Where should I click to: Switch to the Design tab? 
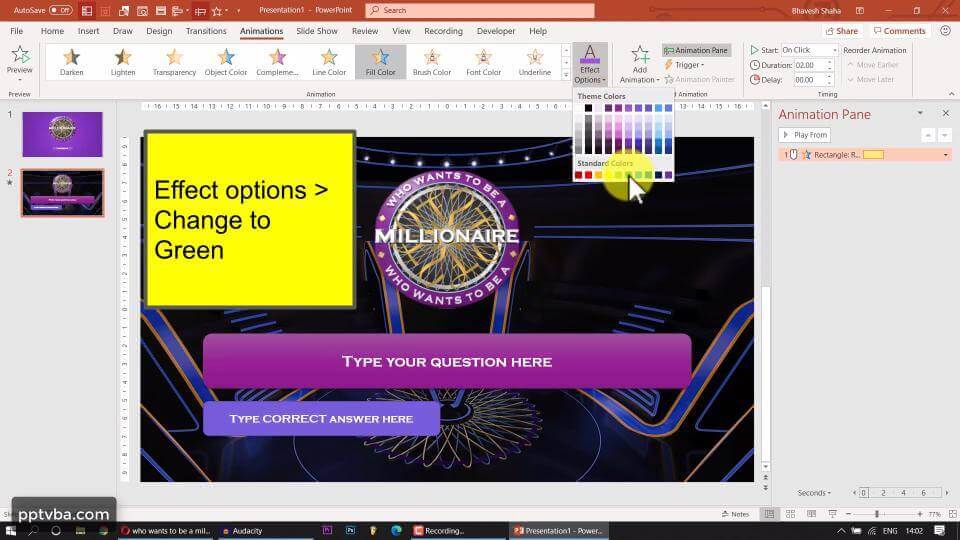(159, 31)
